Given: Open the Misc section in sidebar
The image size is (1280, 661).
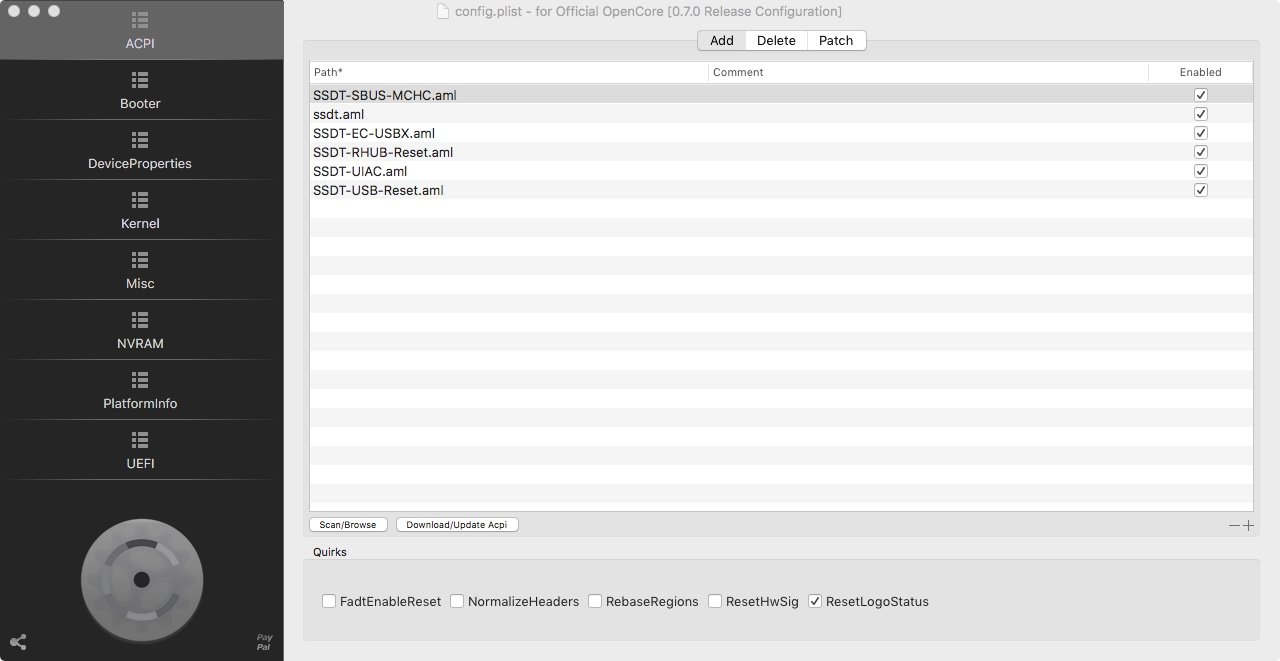Looking at the screenshot, I should pyautogui.click(x=140, y=271).
